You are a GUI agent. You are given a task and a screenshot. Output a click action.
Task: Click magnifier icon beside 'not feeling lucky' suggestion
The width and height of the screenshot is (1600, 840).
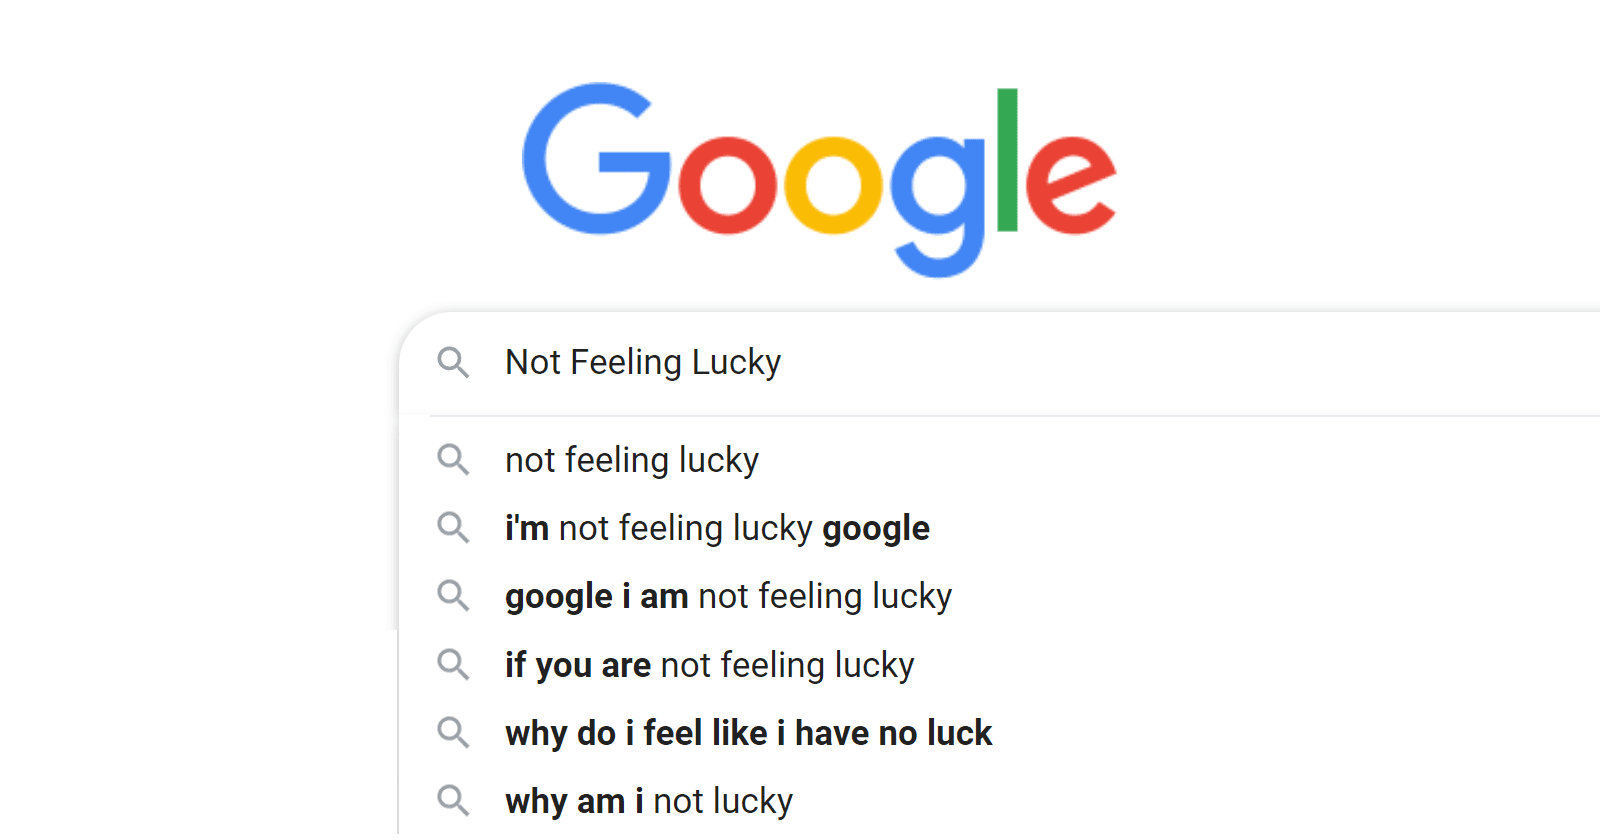click(x=453, y=460)
